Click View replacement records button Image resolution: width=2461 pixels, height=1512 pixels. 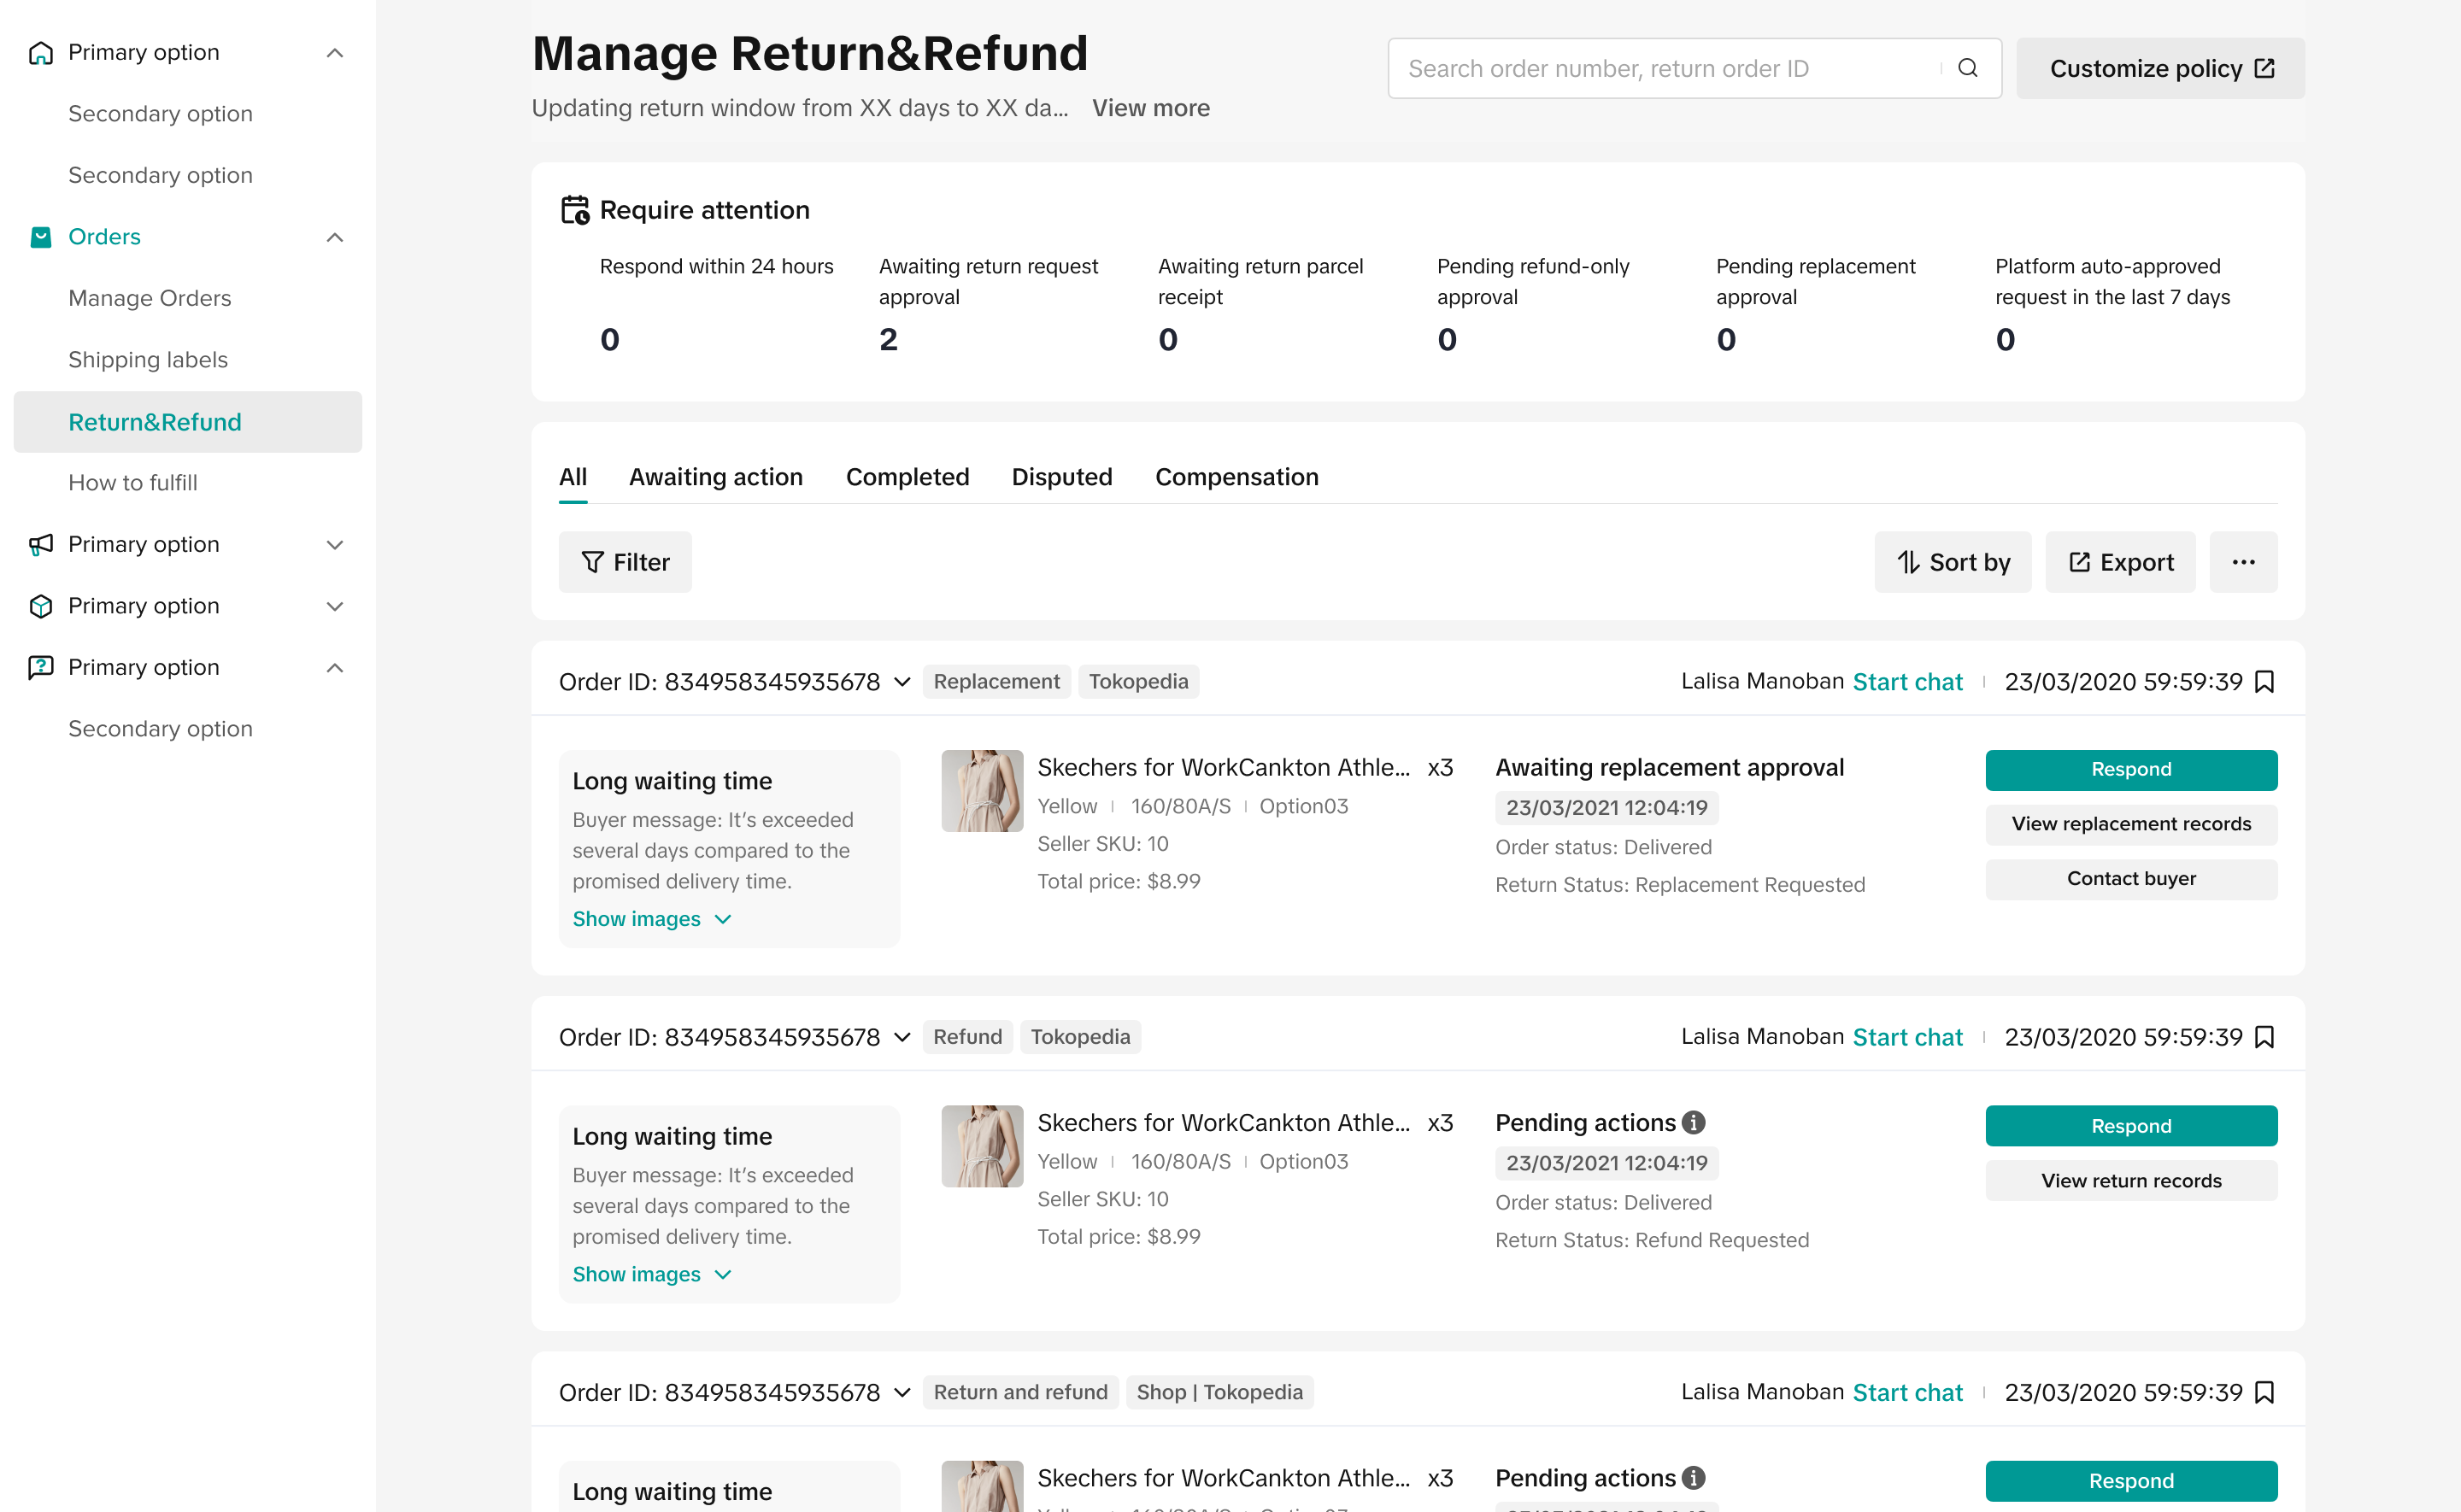coord(2130,824)
